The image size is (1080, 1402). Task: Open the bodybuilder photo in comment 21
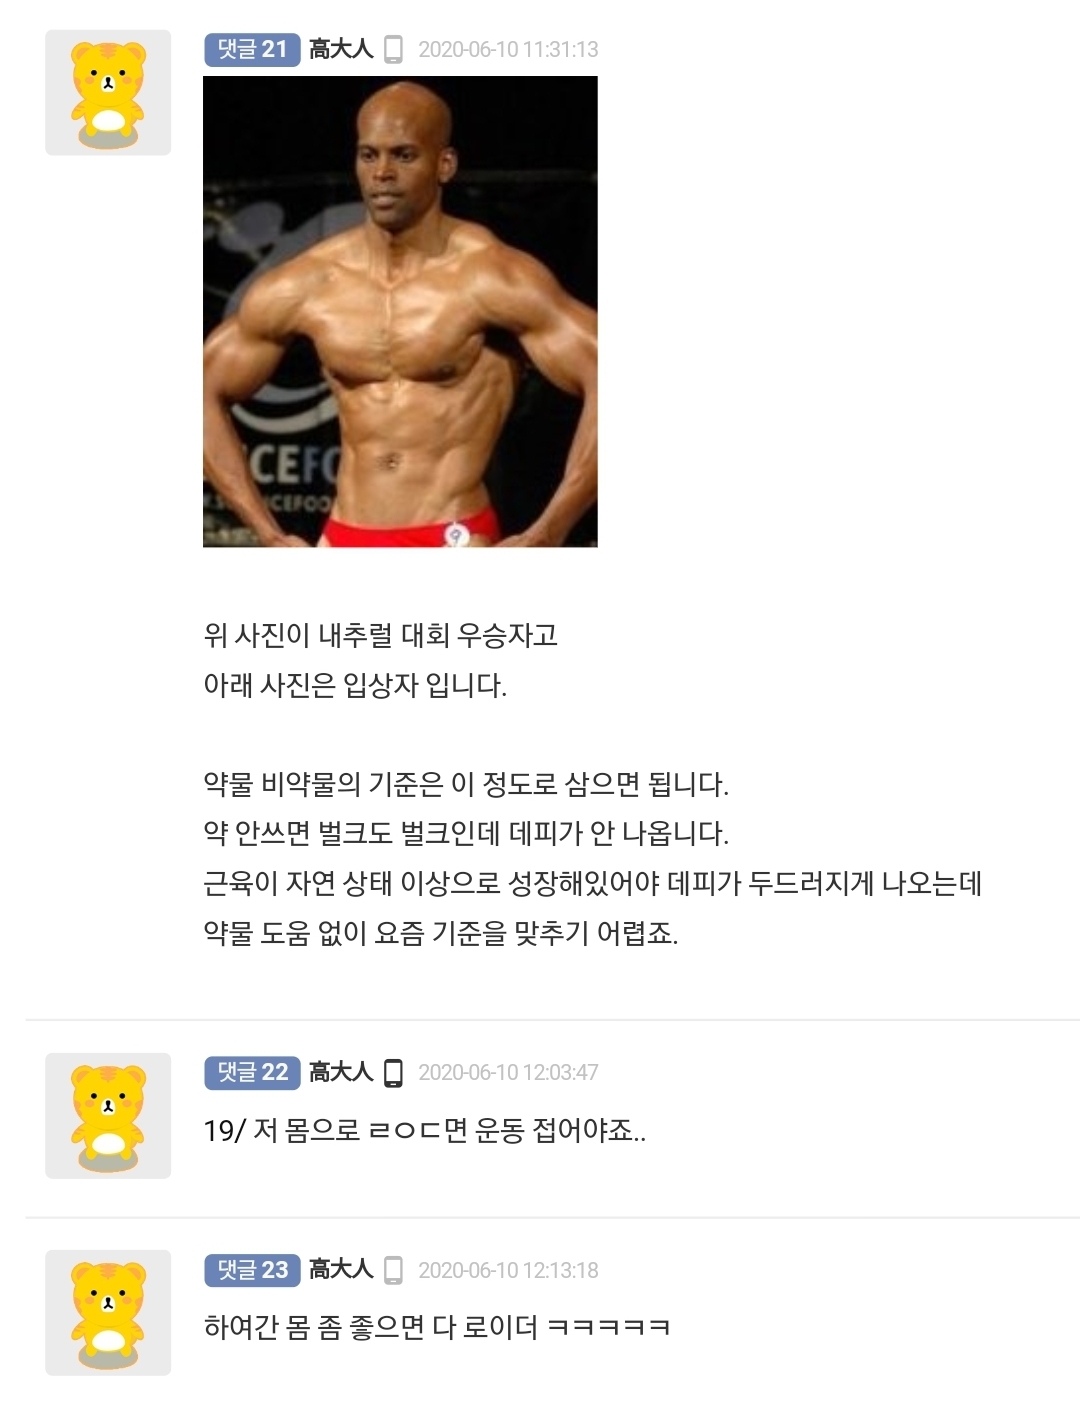(400, 312)
